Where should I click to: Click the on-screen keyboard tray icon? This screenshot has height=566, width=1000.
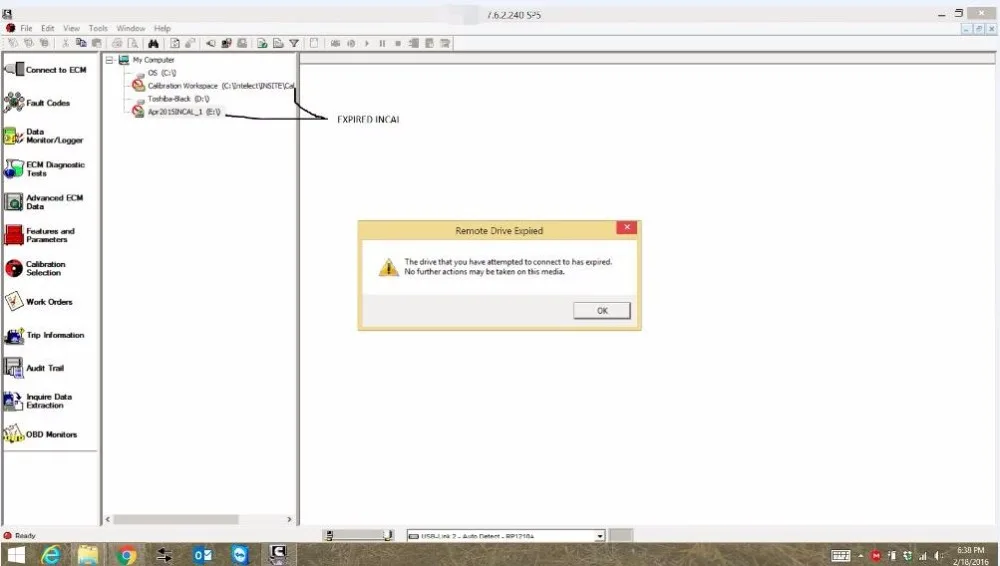pos(841,556)
